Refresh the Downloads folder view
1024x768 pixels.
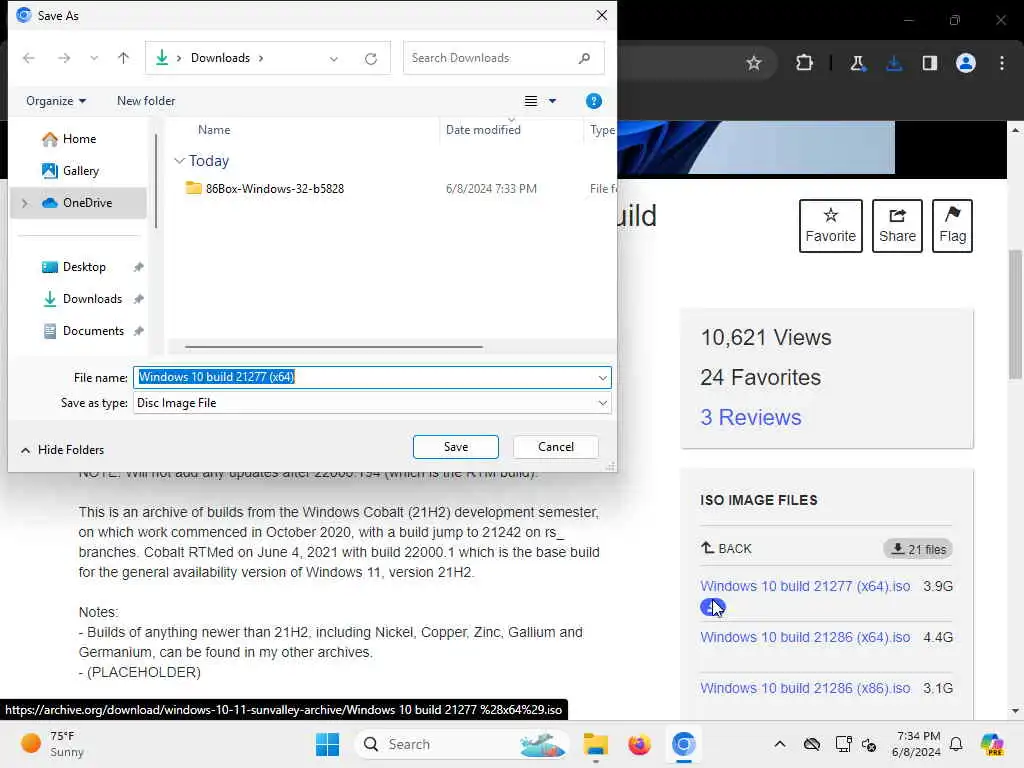[371, 59]
